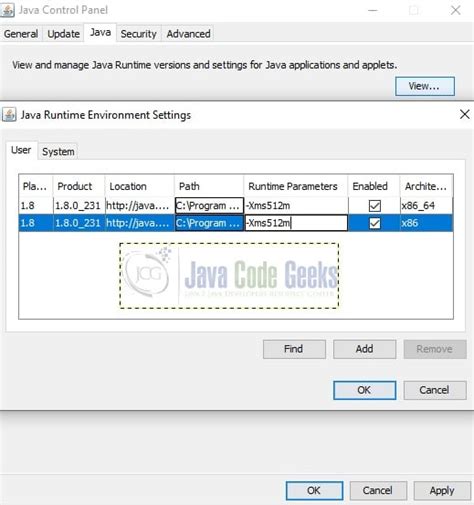The height and width of the screenshot is (505, 474).
Task: Open the General tab
Action: [x=21, y=34]
